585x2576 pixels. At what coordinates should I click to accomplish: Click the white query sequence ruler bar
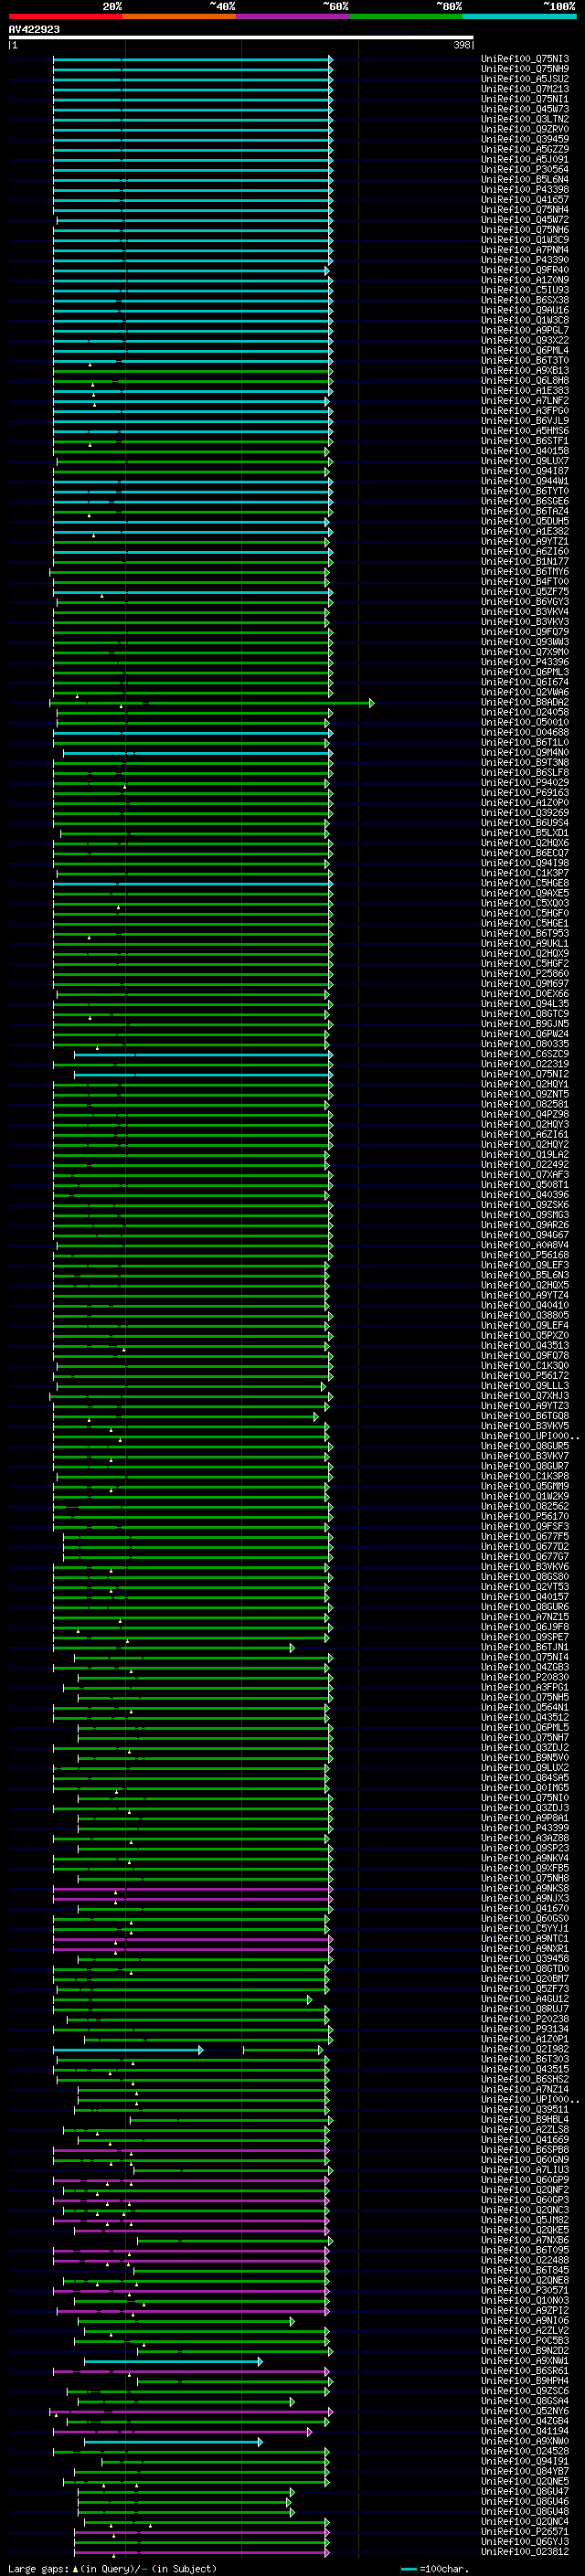tap(241, 37)
